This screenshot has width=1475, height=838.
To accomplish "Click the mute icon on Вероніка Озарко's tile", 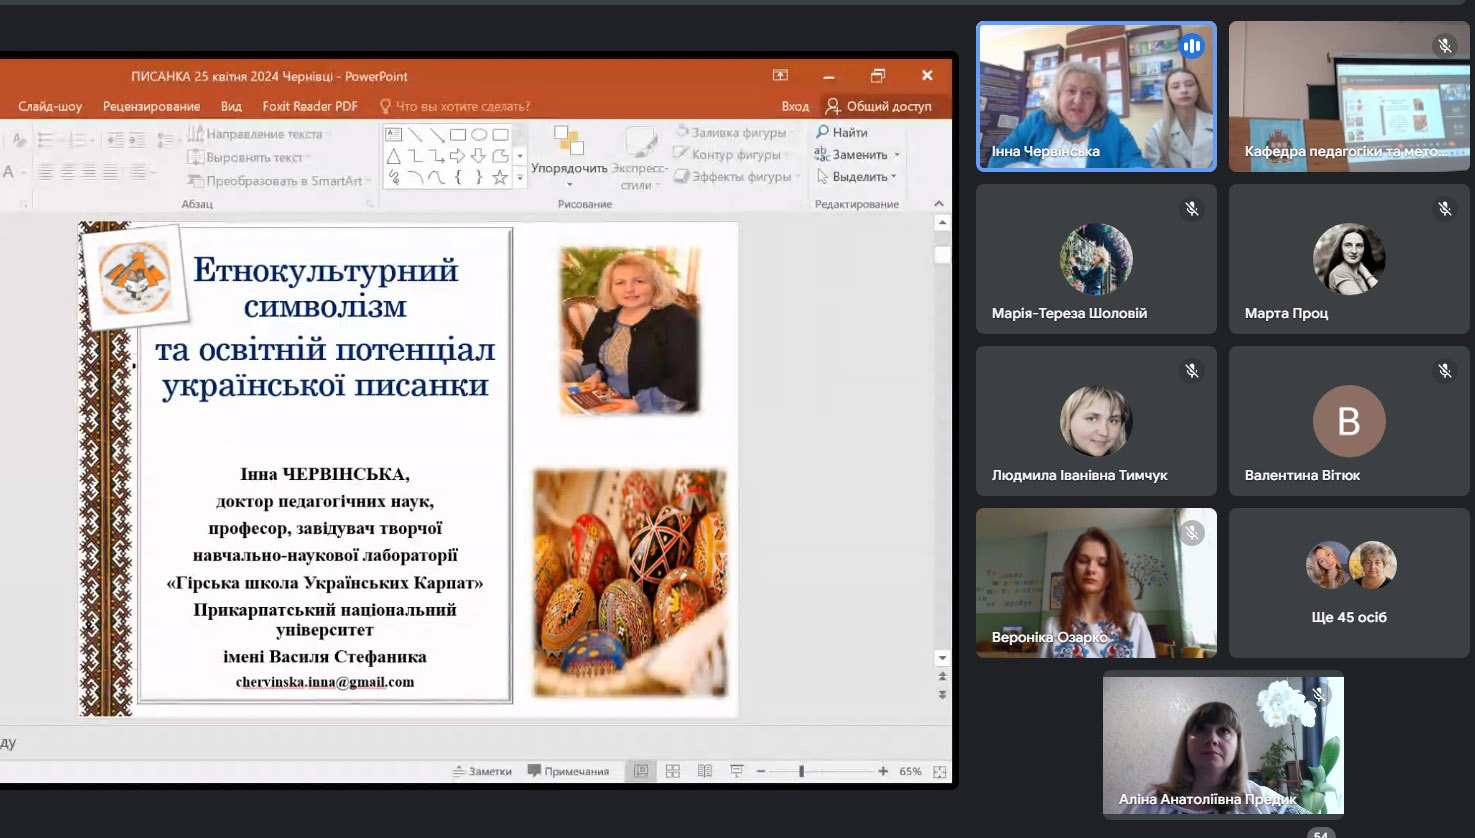I will (1190, 533).
